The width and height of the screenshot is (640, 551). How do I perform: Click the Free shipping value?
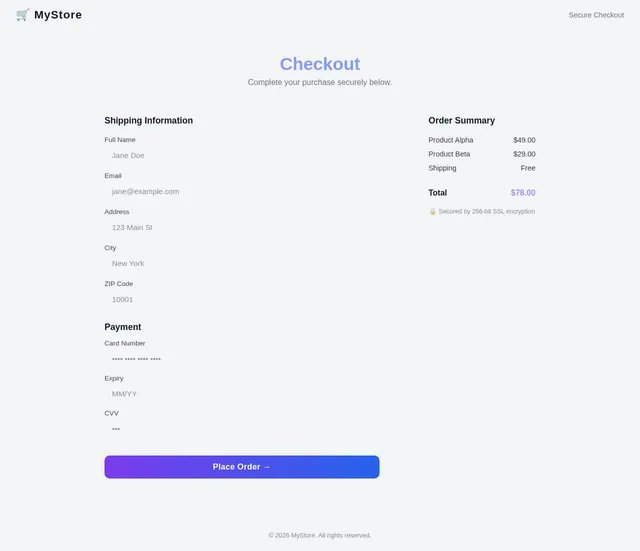[x=528, y=168]
